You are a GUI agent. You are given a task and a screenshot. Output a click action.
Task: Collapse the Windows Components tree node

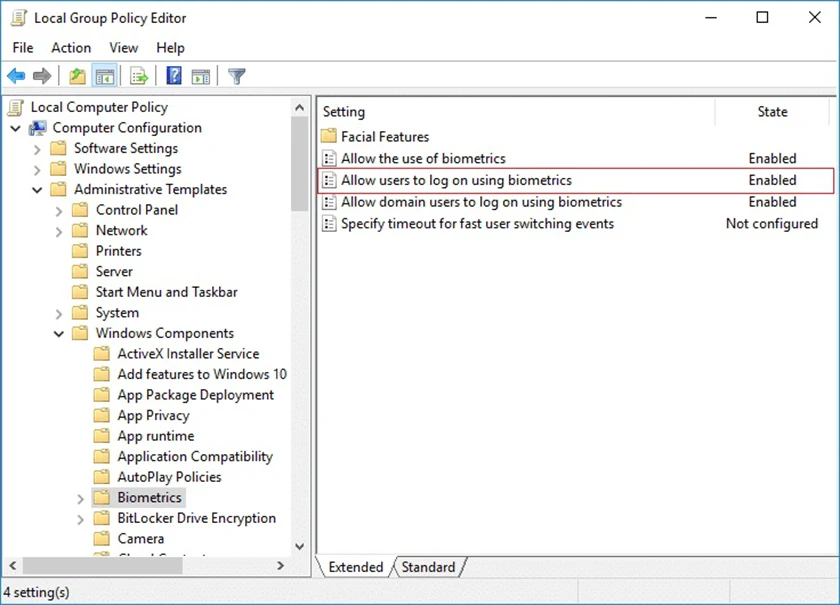(58, 334)
